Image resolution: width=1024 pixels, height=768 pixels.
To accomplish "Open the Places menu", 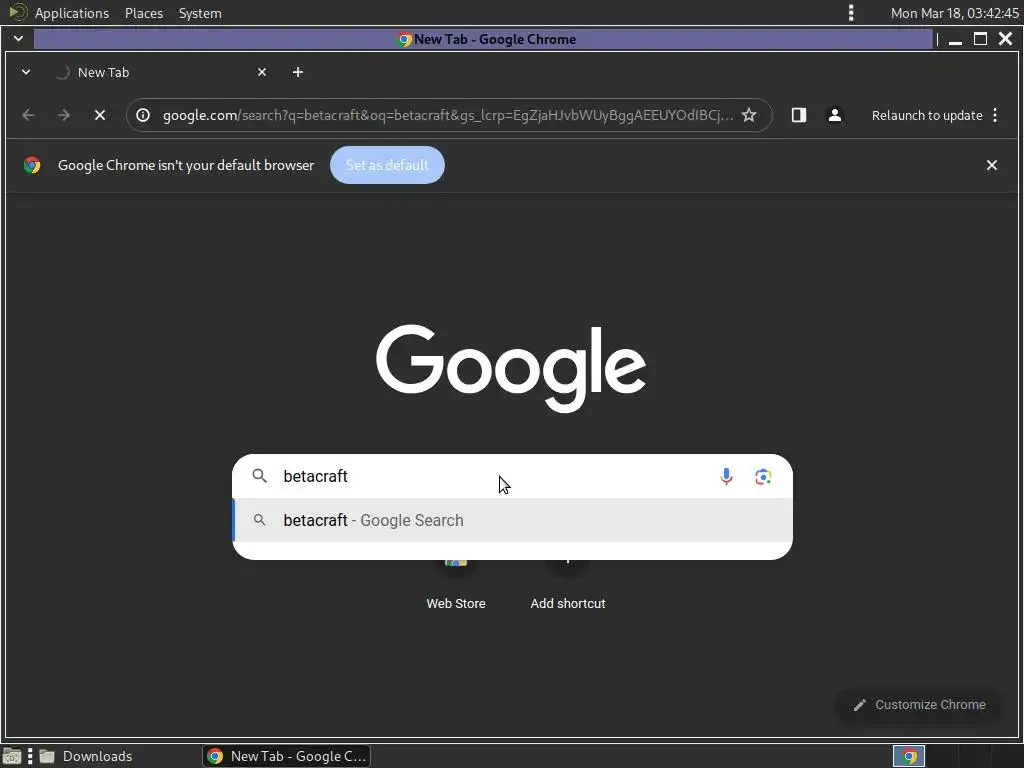I will [144, 13].
